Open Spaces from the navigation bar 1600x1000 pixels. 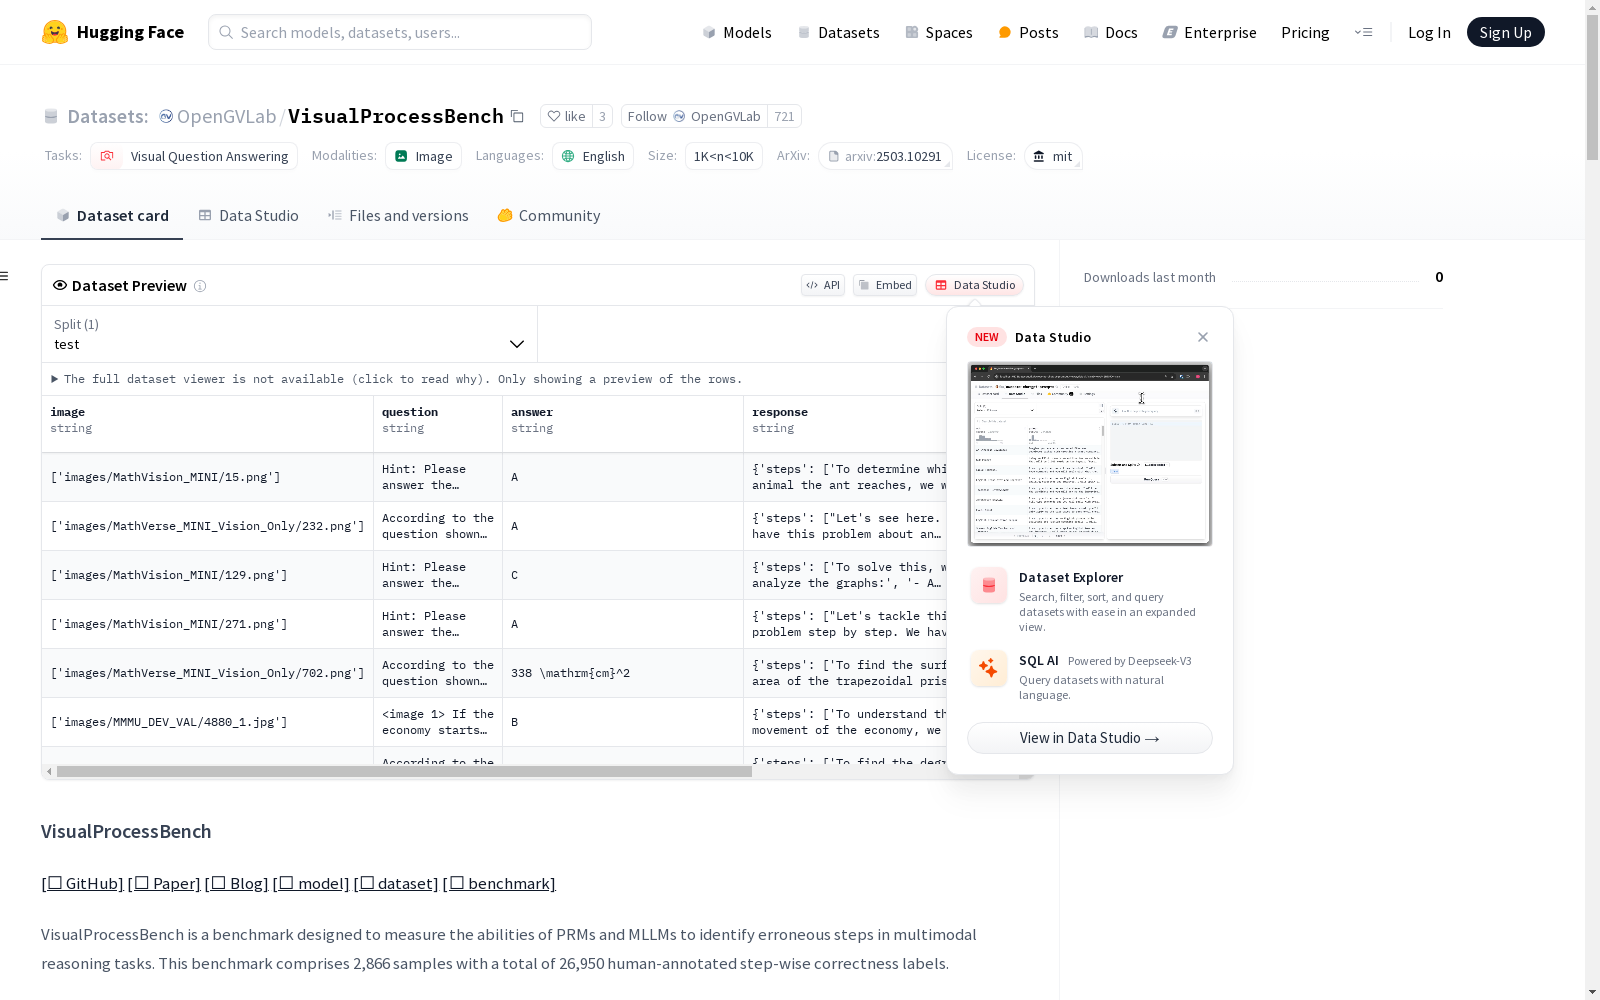pyautogui.click(x=939, y=32)
